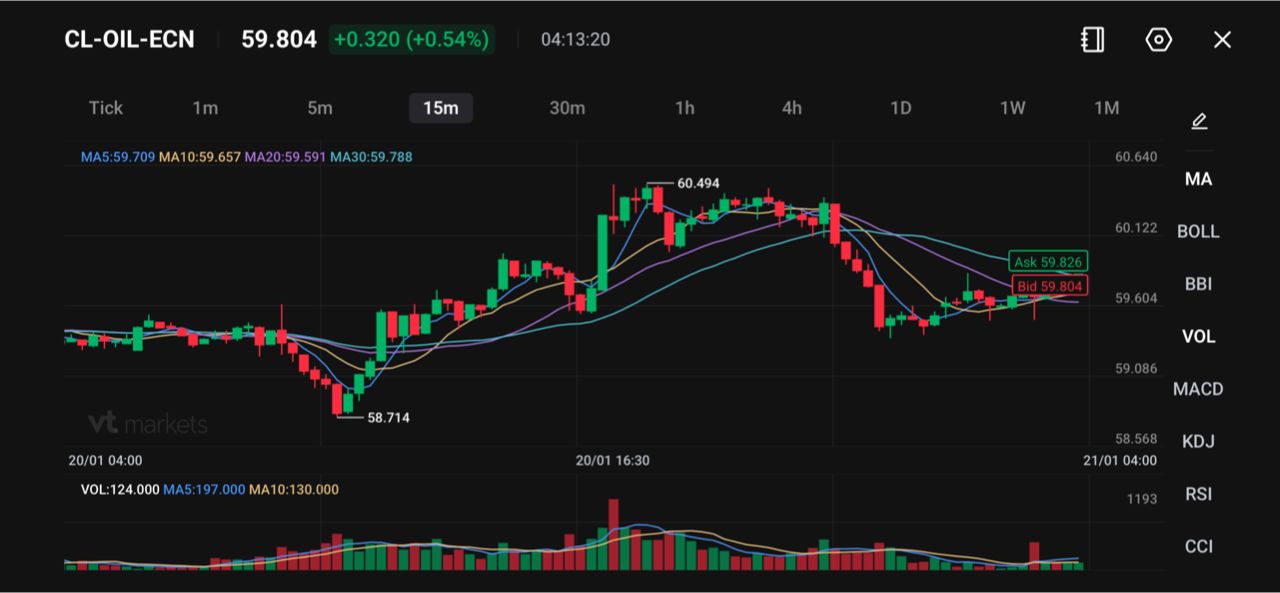Select the KDJ indicator
This screenshot has width=1280, height=593.
[x=1198, y=441]
